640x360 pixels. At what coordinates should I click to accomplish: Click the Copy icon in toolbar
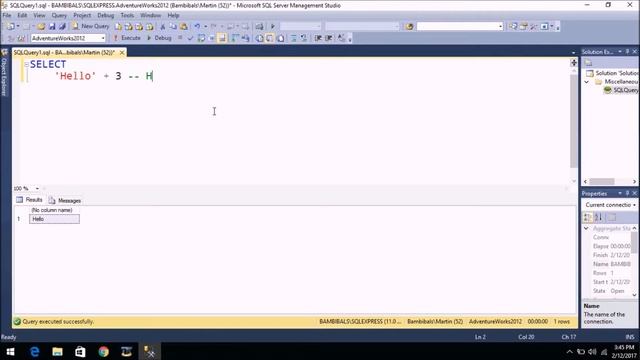pyautogui.click(x=173, y=26)
